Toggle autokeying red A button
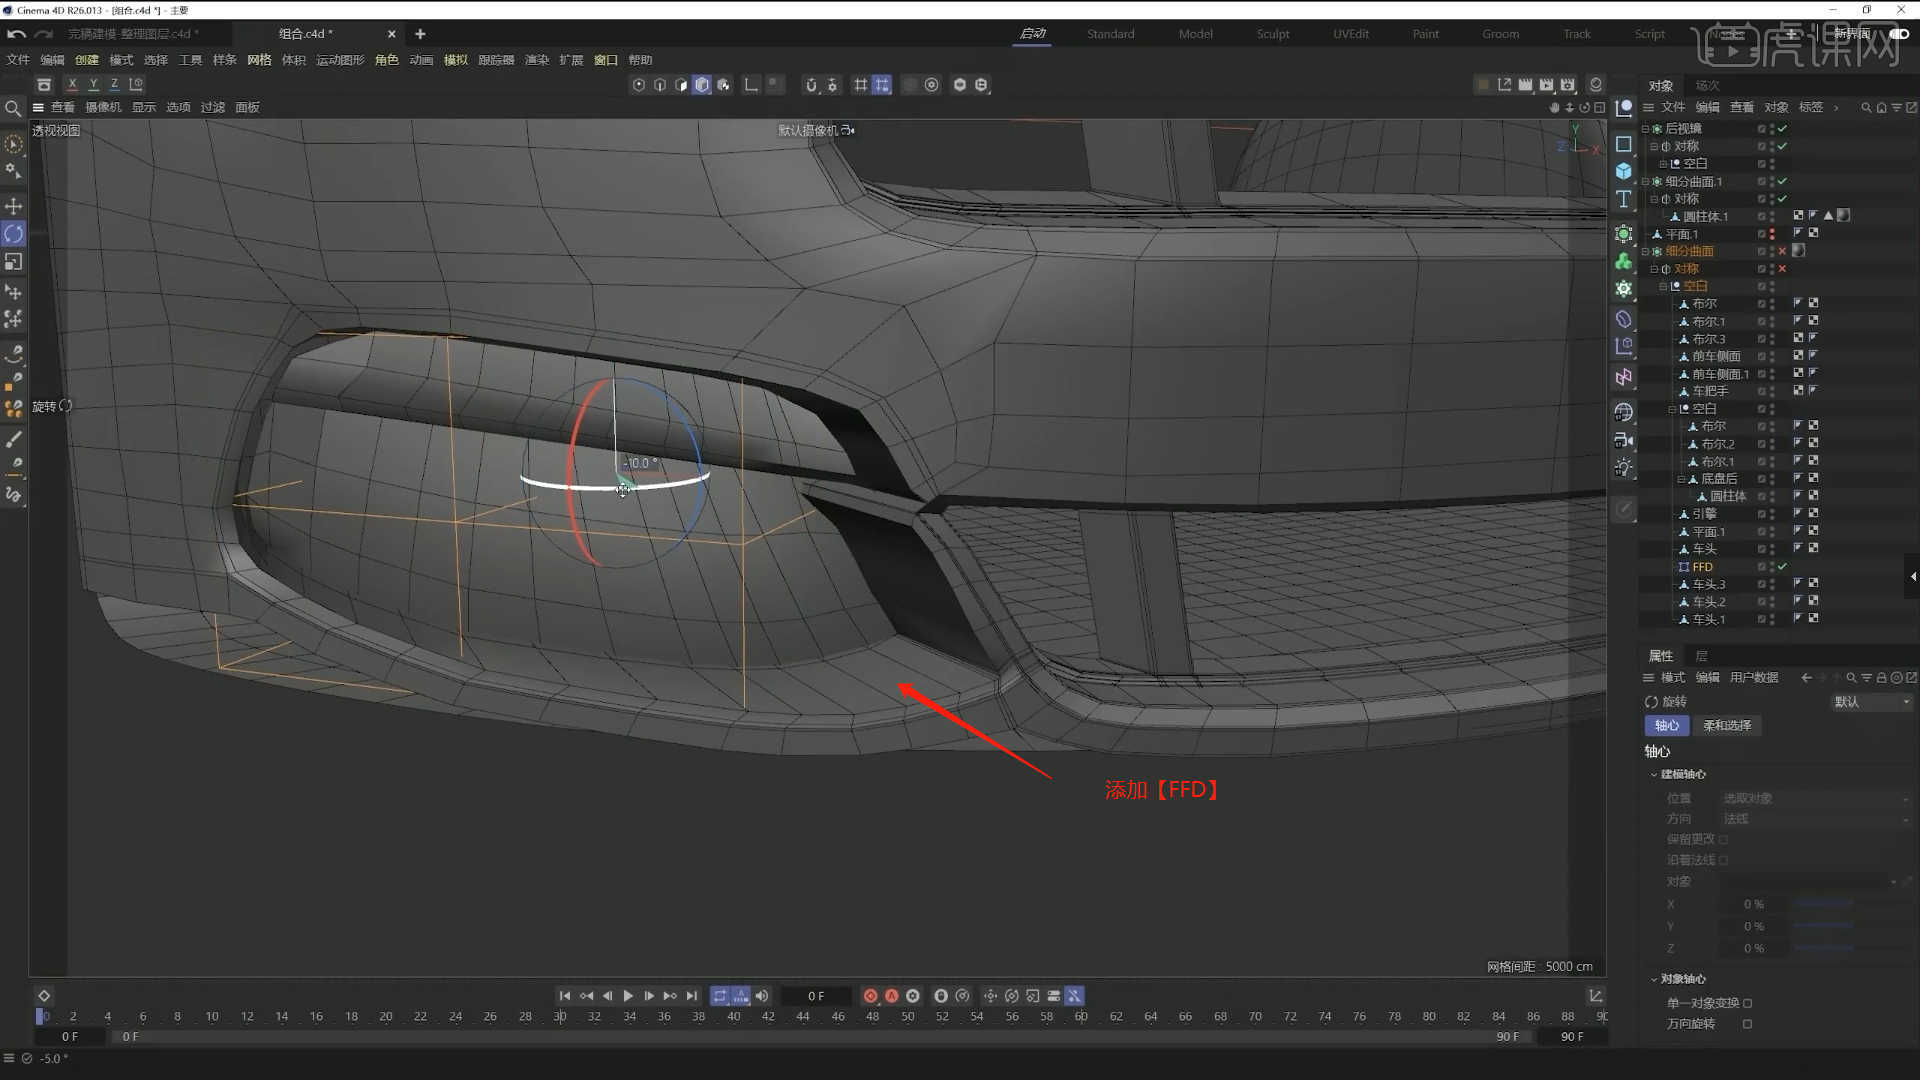Screen dimensions: 1920x1080 [892, 996]
